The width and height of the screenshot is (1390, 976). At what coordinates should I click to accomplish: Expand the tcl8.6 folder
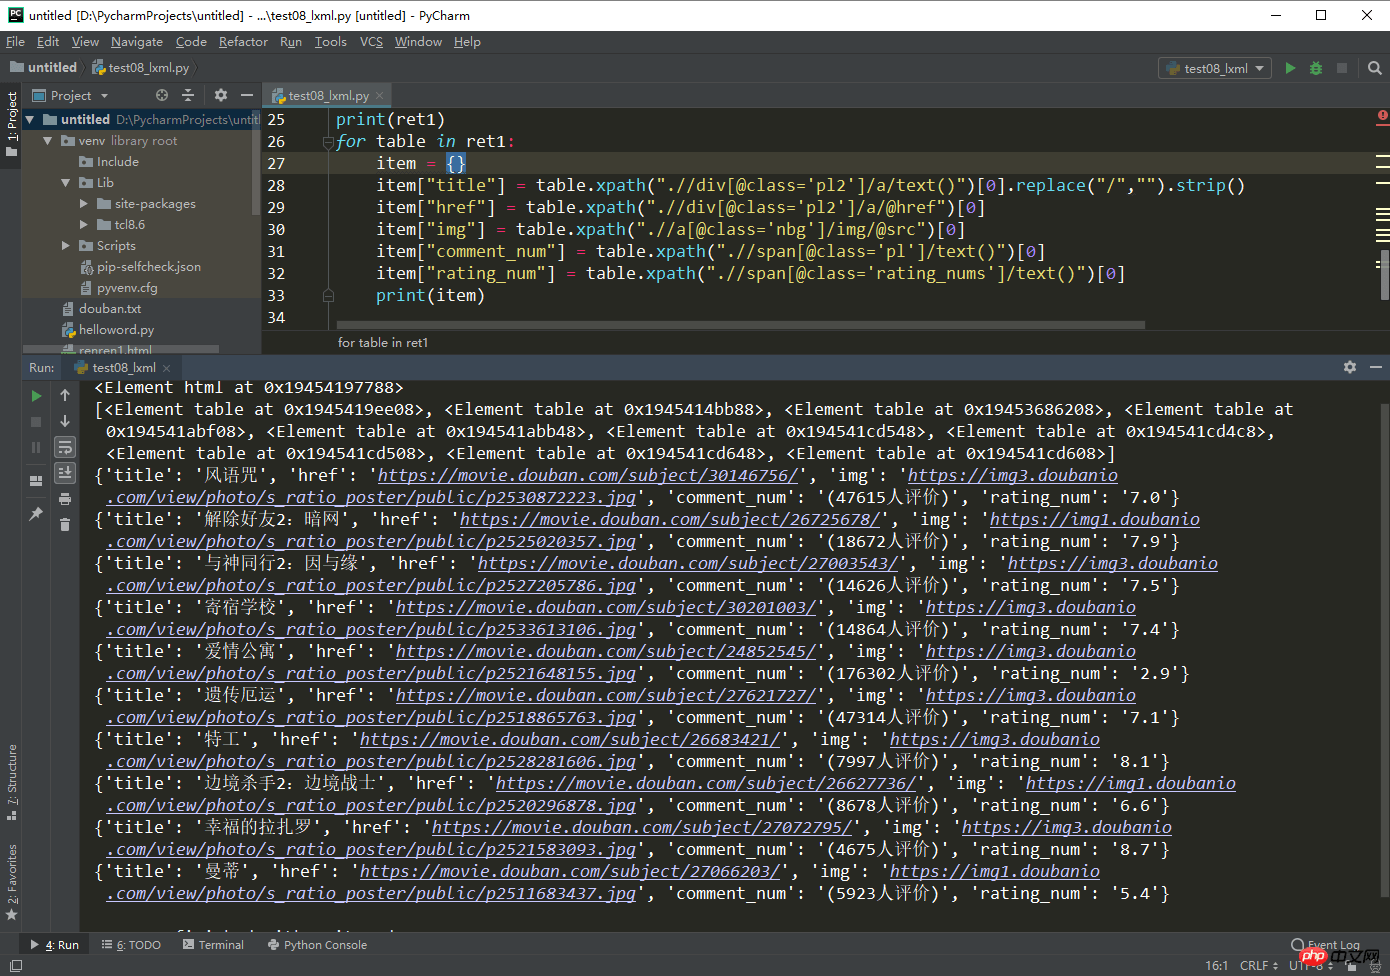tap(84, 225)
